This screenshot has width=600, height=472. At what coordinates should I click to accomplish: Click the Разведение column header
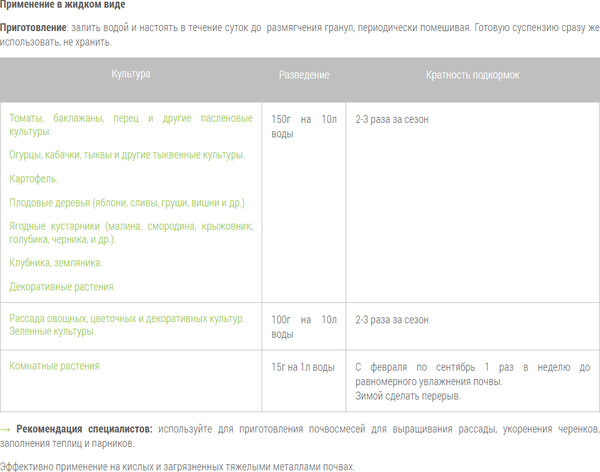point(303,75)
